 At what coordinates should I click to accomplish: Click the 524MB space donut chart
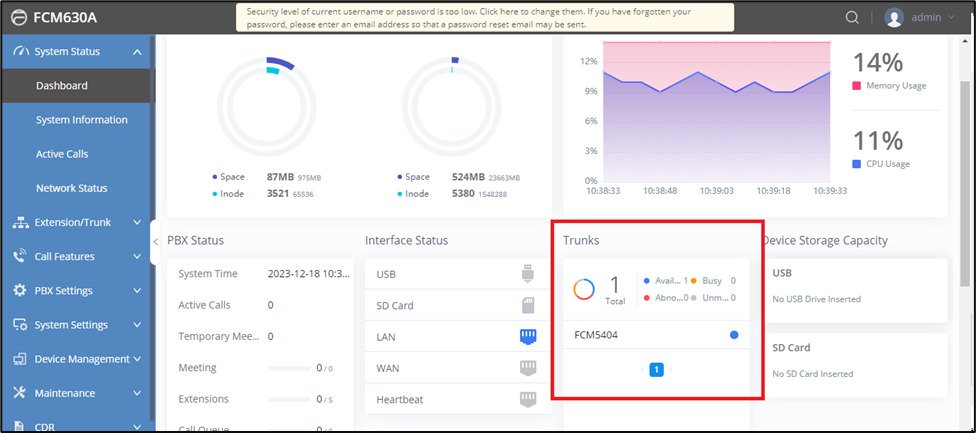(x=451, y=106)
